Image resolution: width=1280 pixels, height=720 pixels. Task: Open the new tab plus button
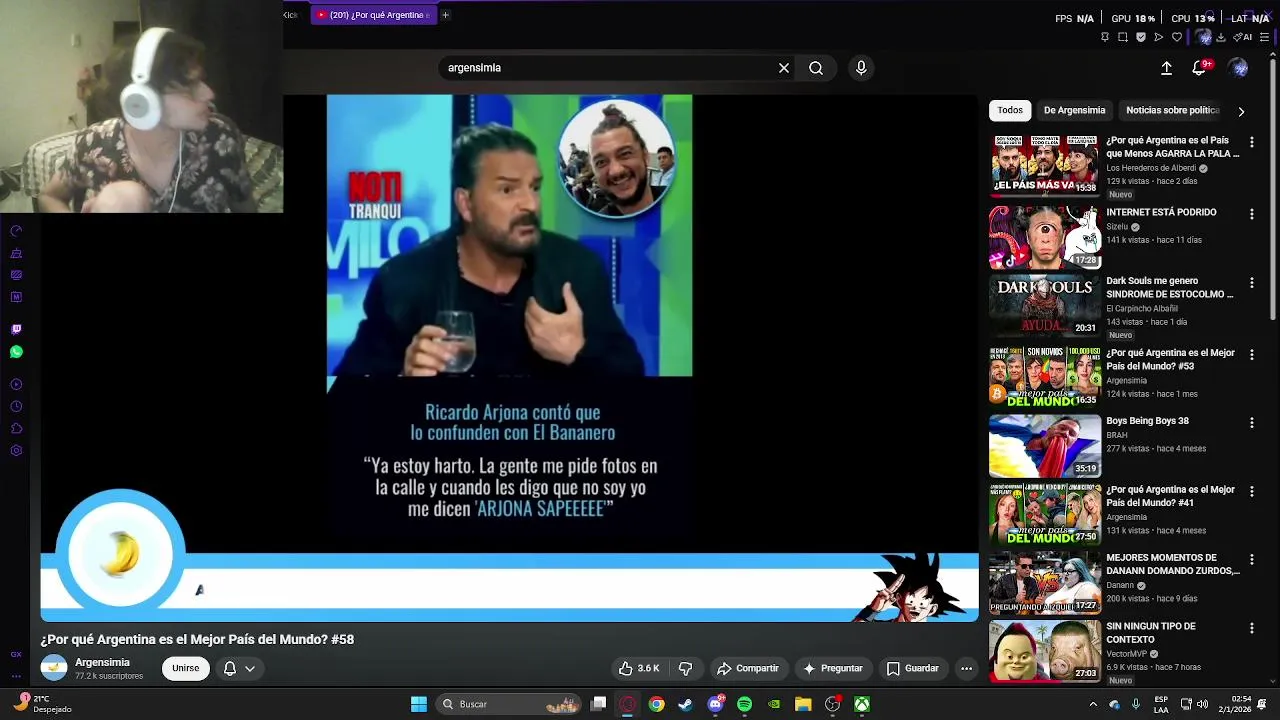(445, 15)
